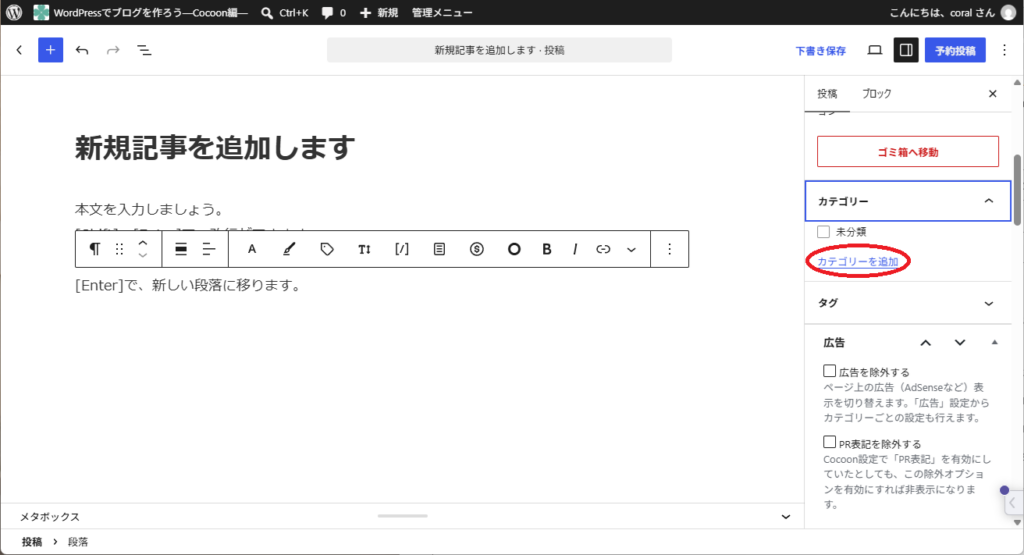The image size is (1024, 555).
Task: Open the Ctrl+K search command
Action: coord(285,12)
